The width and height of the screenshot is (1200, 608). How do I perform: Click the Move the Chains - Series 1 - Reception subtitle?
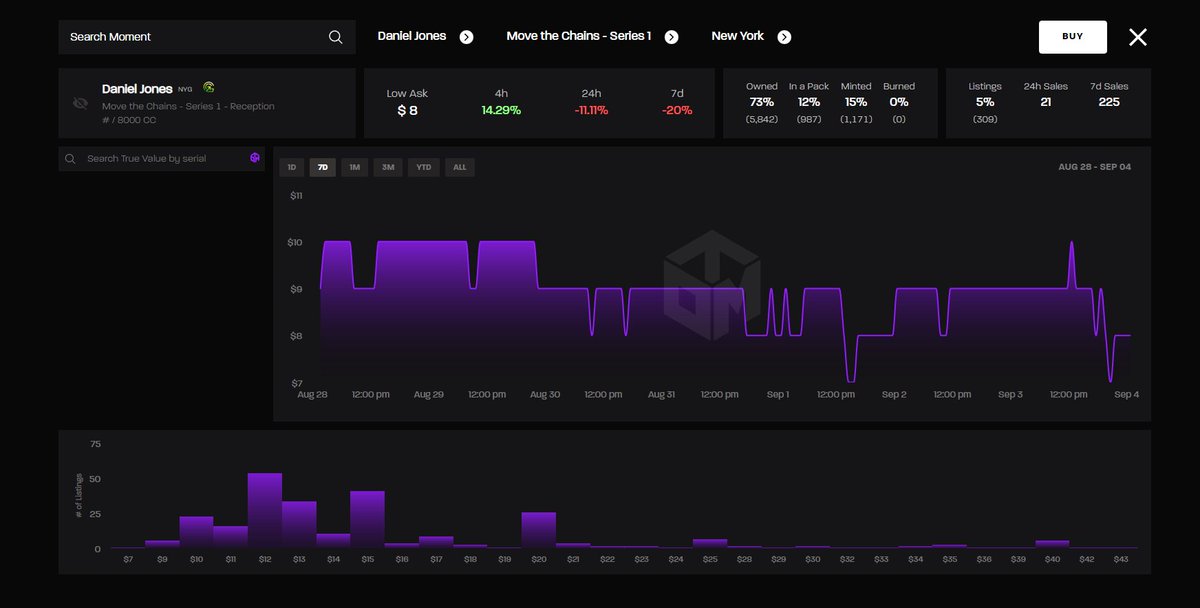[188, 106]
